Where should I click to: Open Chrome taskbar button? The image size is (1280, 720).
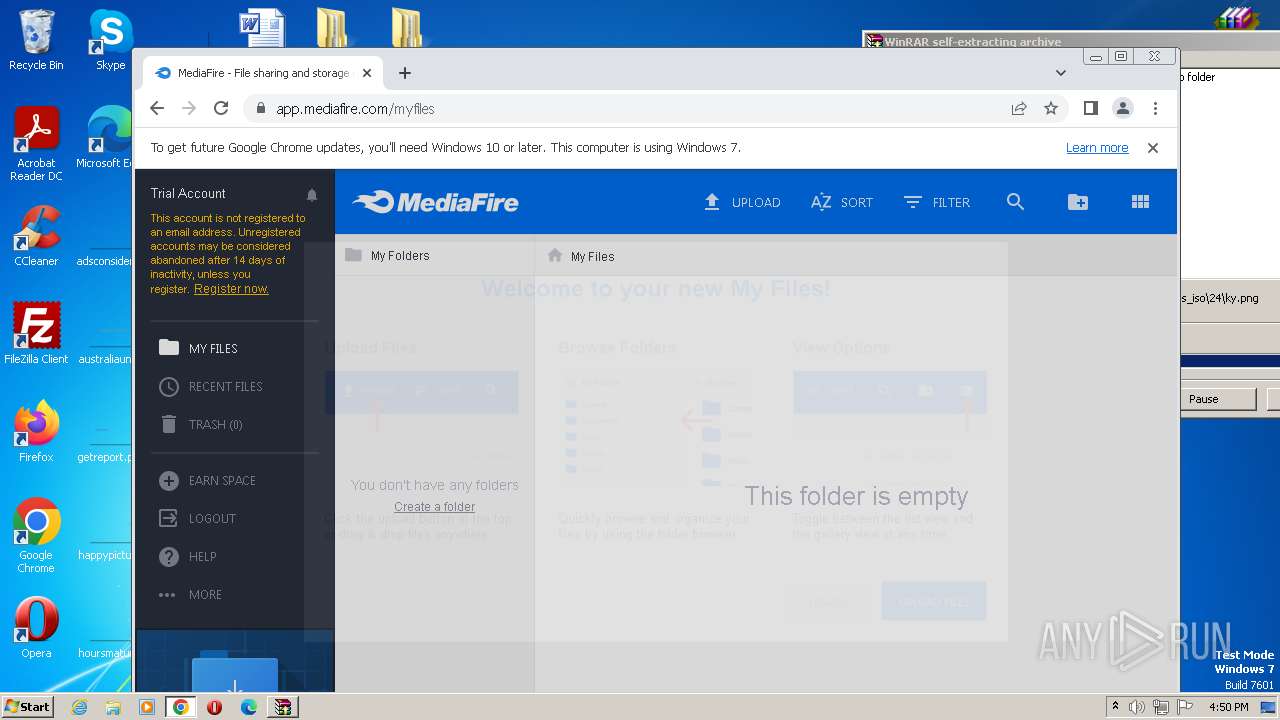coord(181,707)
